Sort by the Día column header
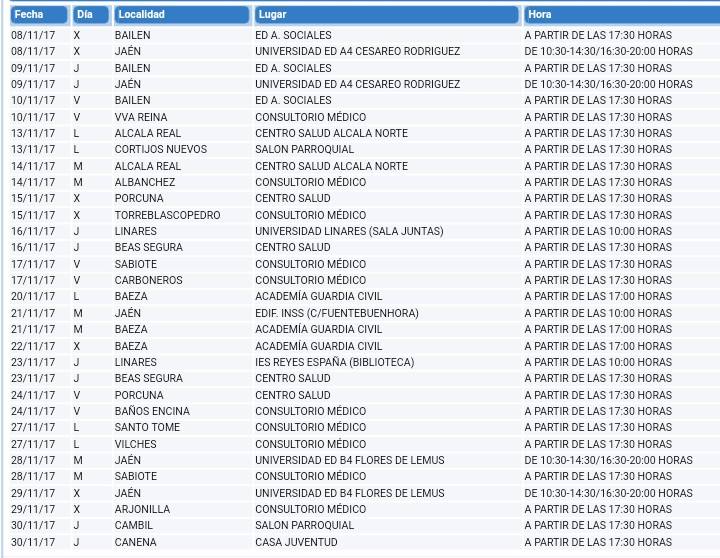The width and height of the screenshot is (720, 558). pos(91,15)
